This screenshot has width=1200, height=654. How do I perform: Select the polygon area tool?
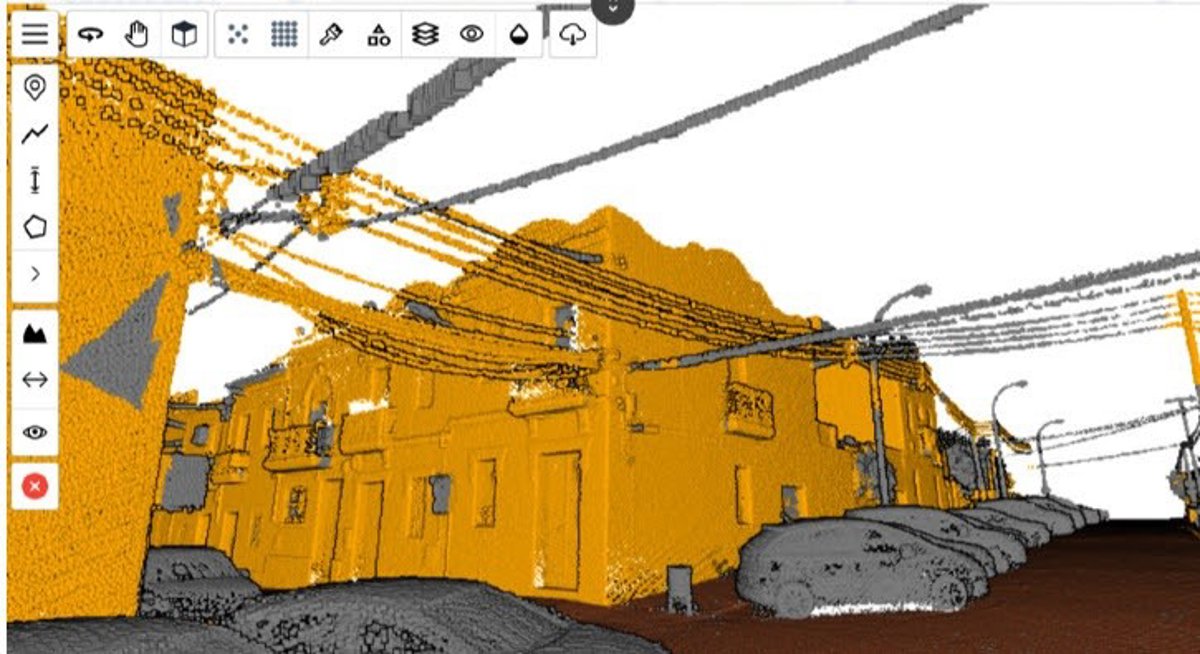coord(35,227)
